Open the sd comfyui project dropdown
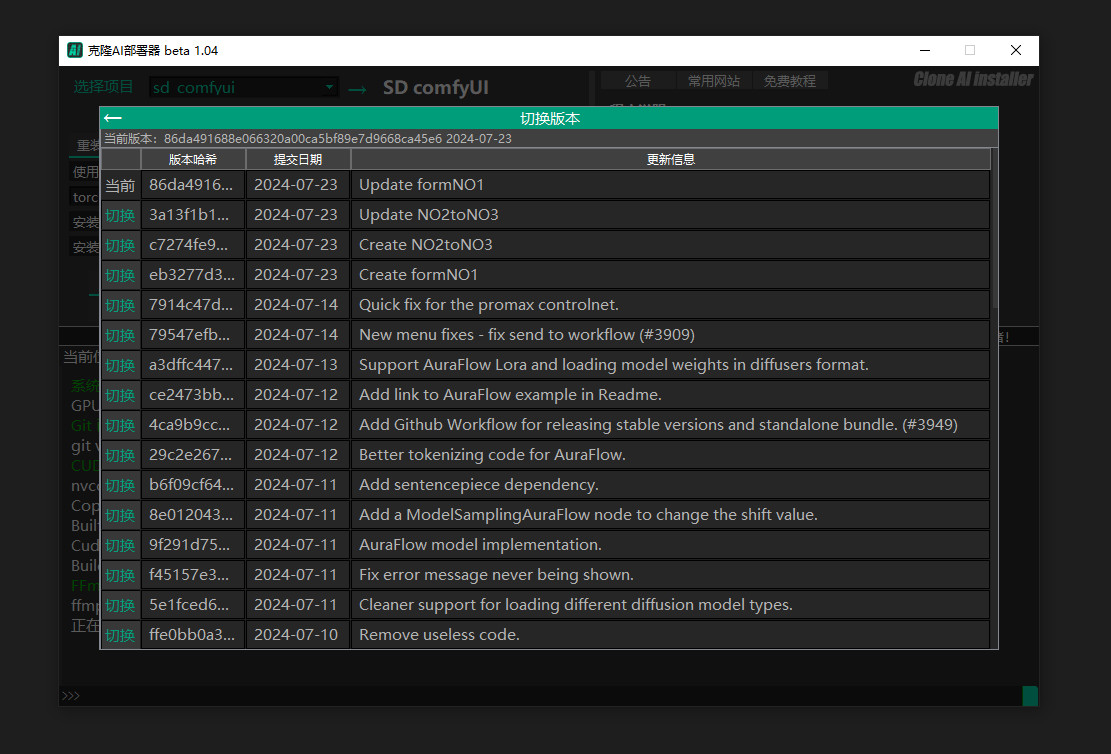The height and width of the screenshot is (754, 1111). (244, 87)
